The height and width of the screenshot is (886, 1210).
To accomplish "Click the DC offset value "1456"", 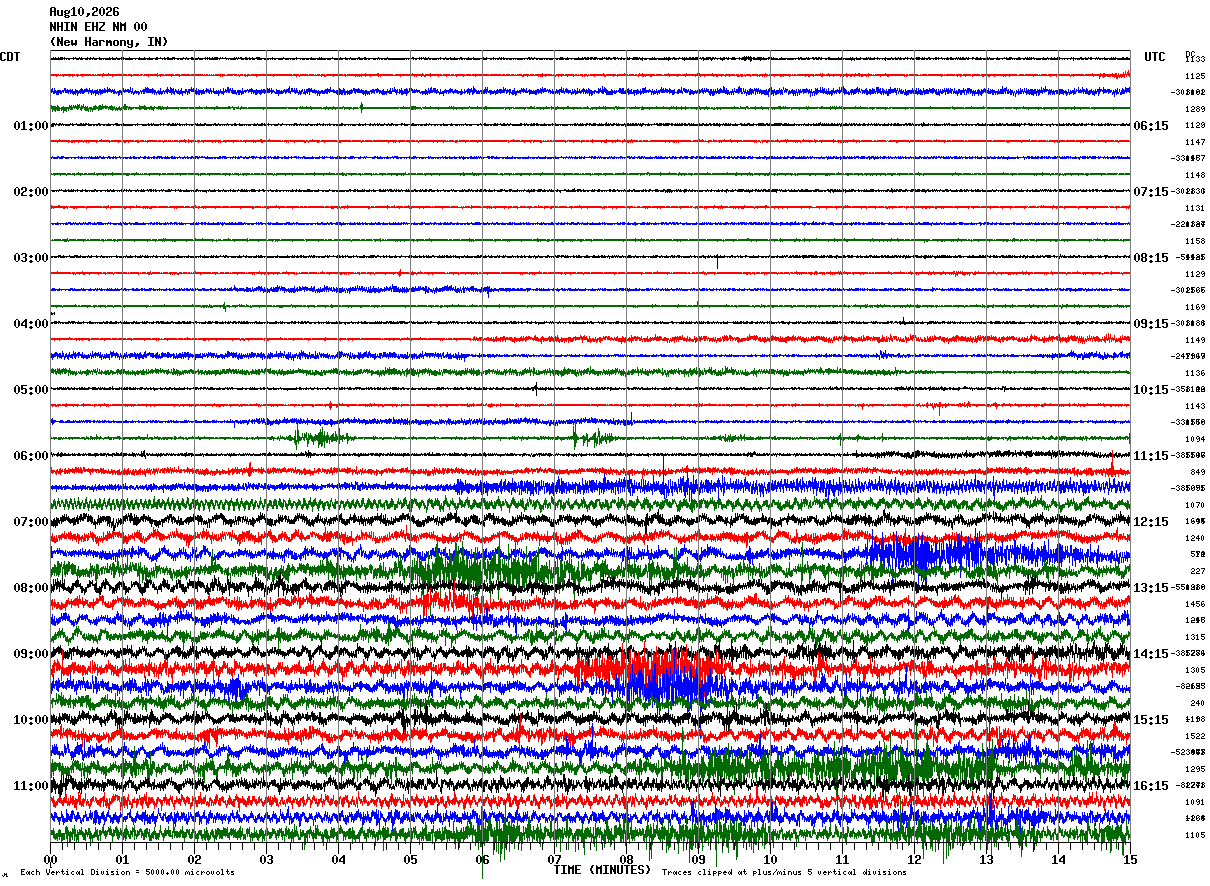I will (1195, 604).
